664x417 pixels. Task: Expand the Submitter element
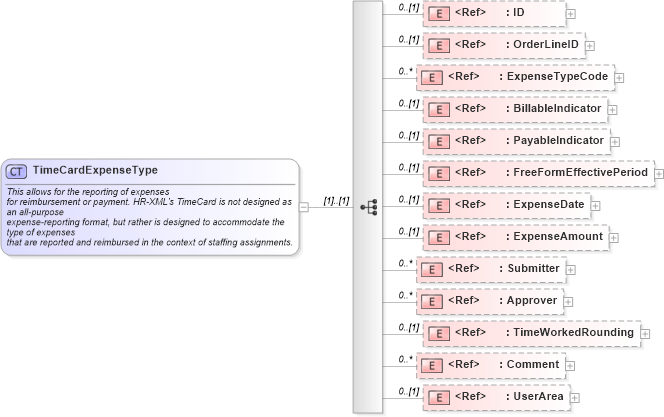[571, 270]
